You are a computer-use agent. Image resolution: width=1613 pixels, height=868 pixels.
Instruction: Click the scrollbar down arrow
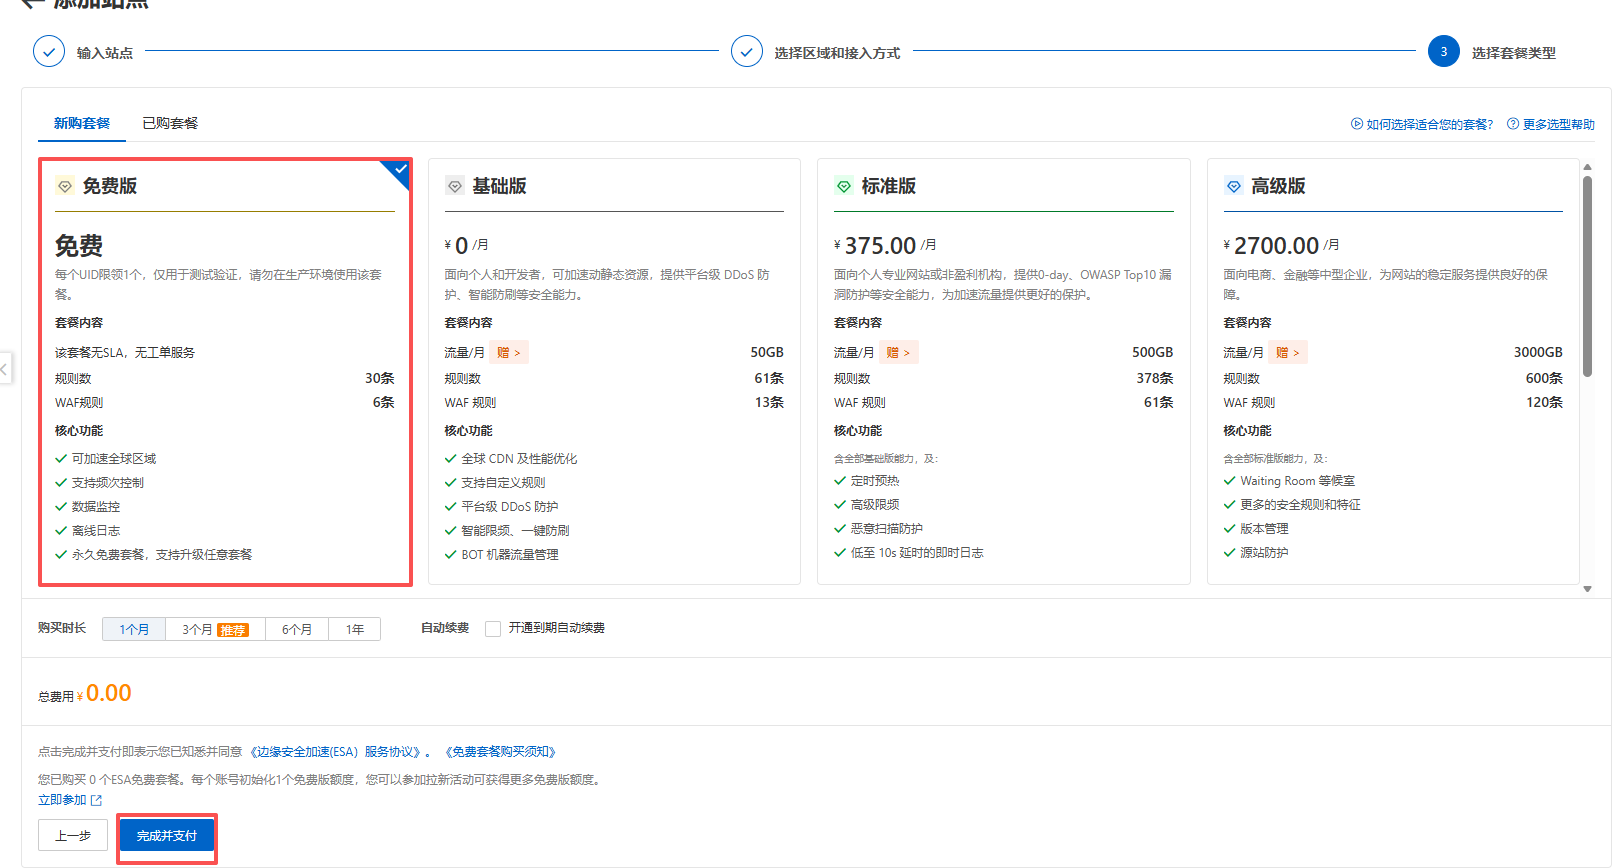1587,589
